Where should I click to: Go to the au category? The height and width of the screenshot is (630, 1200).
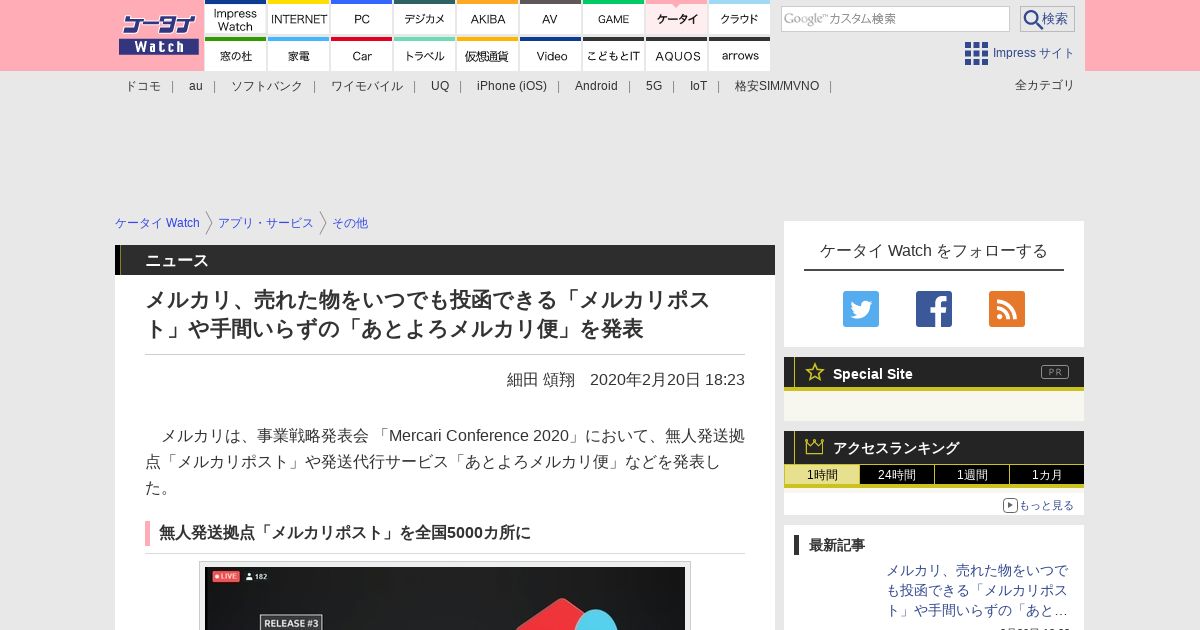(x=196, y=86)
